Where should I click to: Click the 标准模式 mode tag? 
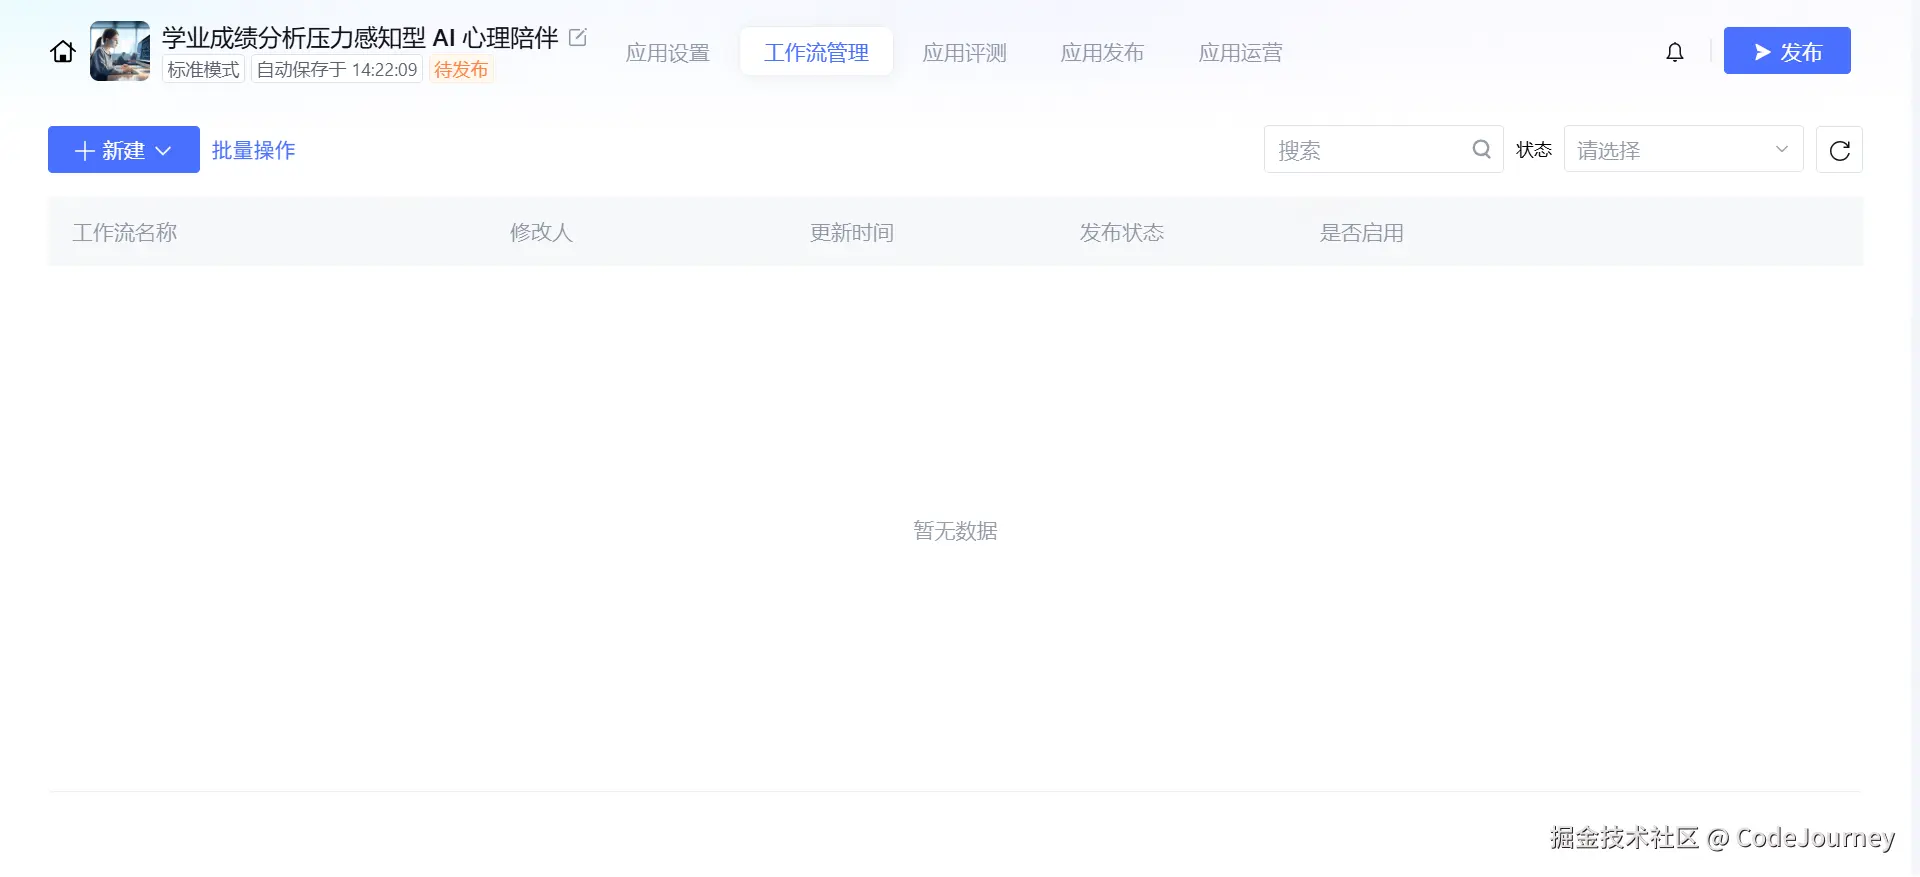tap(204, 69)
